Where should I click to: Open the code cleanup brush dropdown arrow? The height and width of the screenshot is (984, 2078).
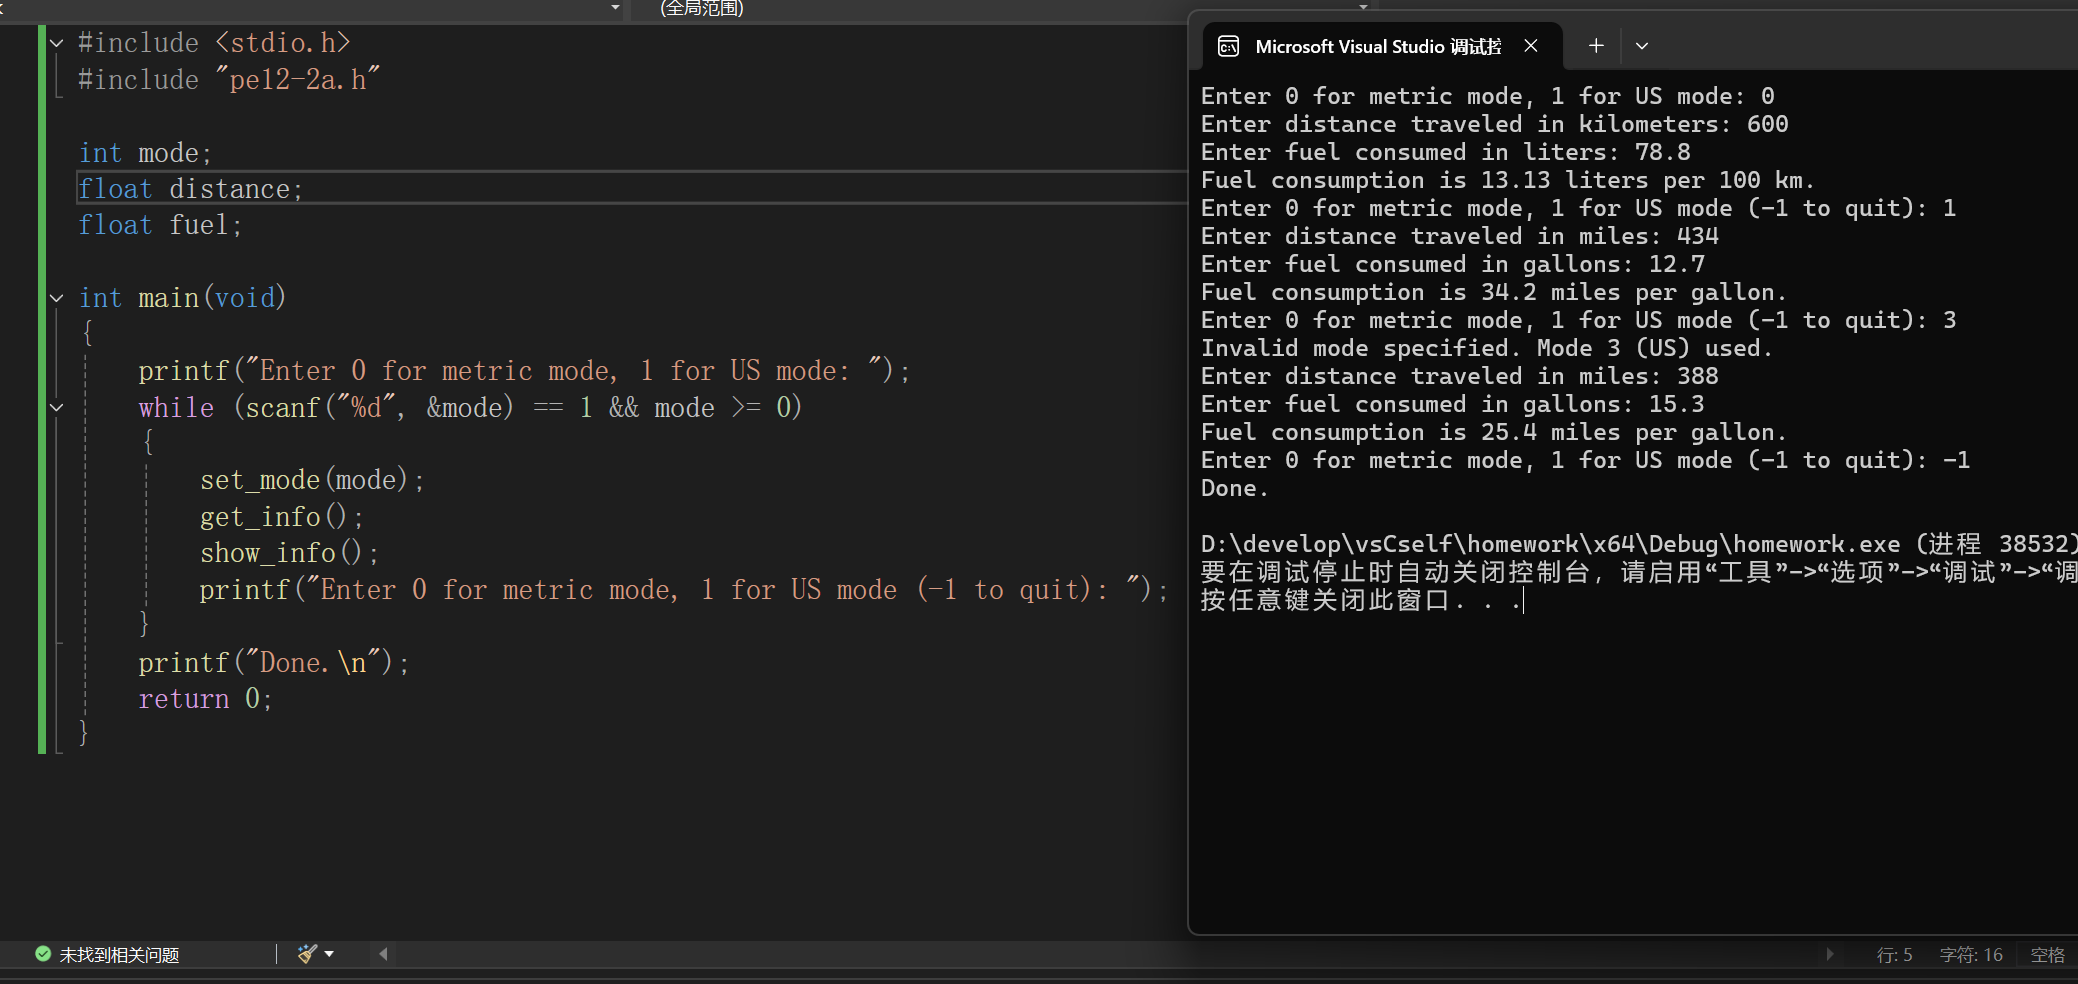[329, 954]
